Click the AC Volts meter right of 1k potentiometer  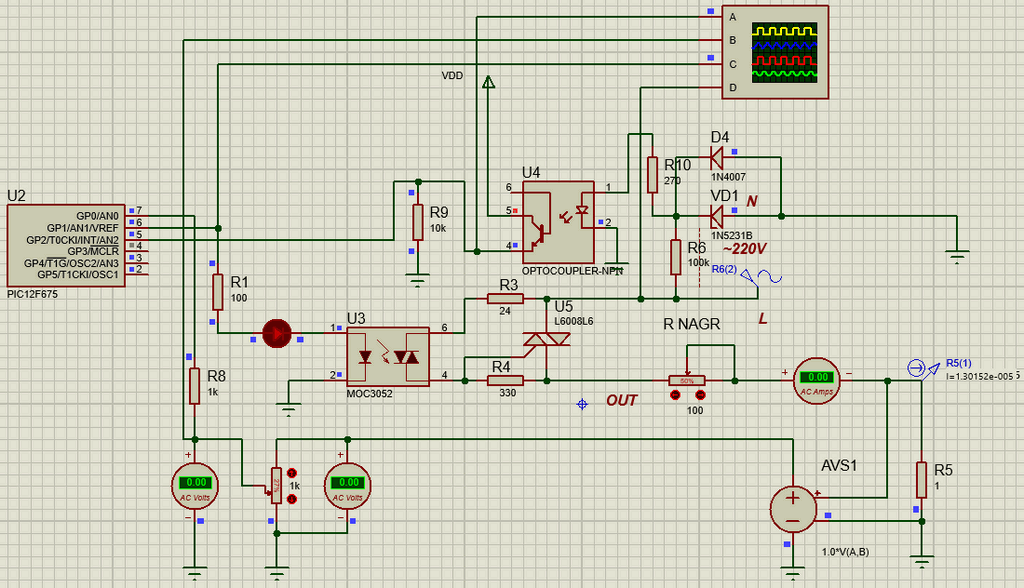pyautogui.click(x=347, y=486)
